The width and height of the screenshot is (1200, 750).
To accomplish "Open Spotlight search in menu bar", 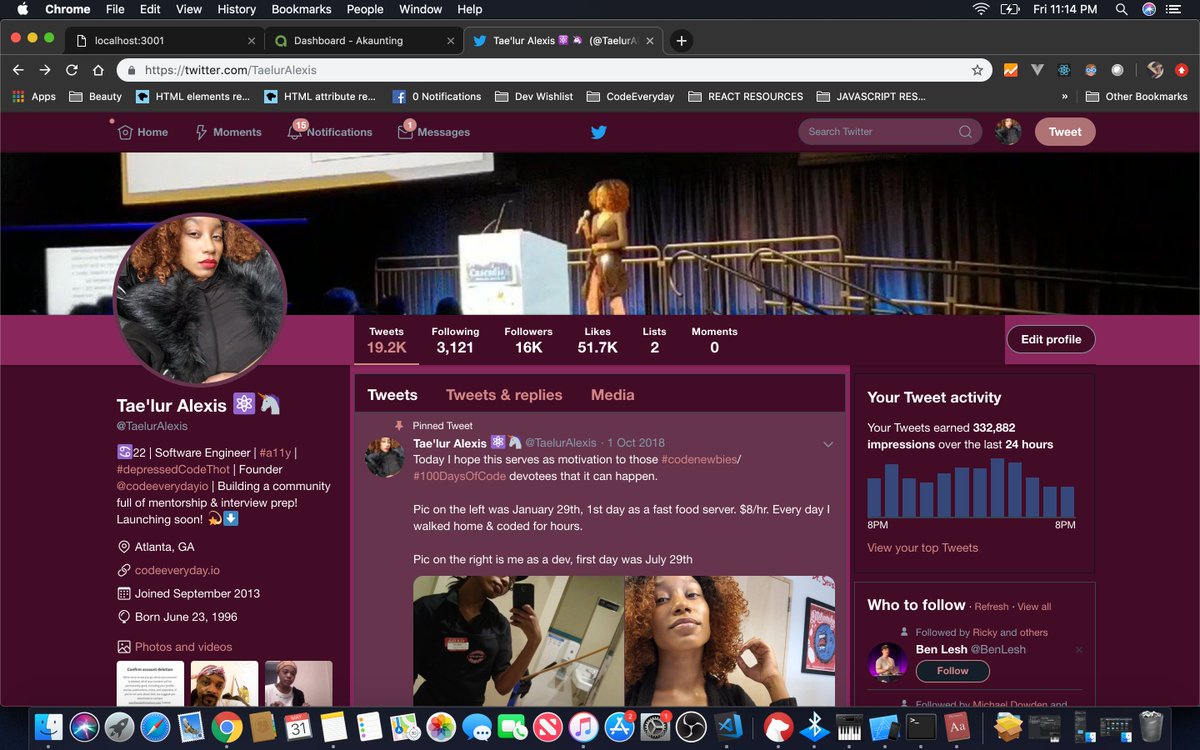I will [1121, 9].
